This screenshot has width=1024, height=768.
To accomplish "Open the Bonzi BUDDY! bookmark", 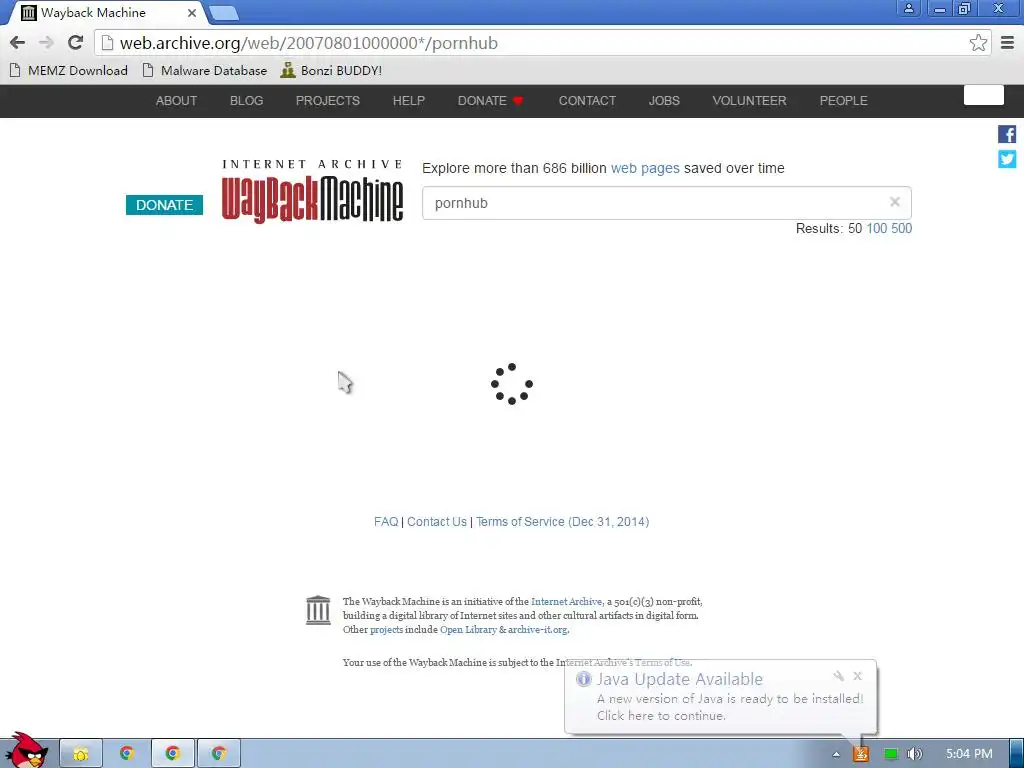I will (331, 71).
